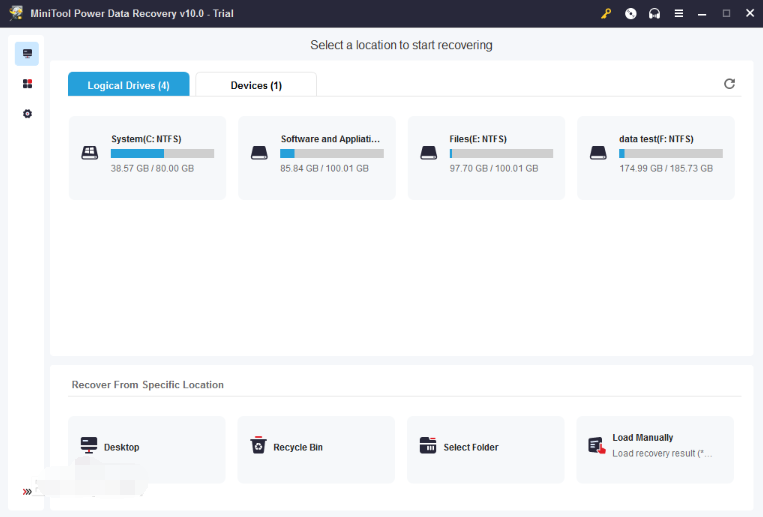Open the four-squares tools sidebar icon

pos(27,84)
